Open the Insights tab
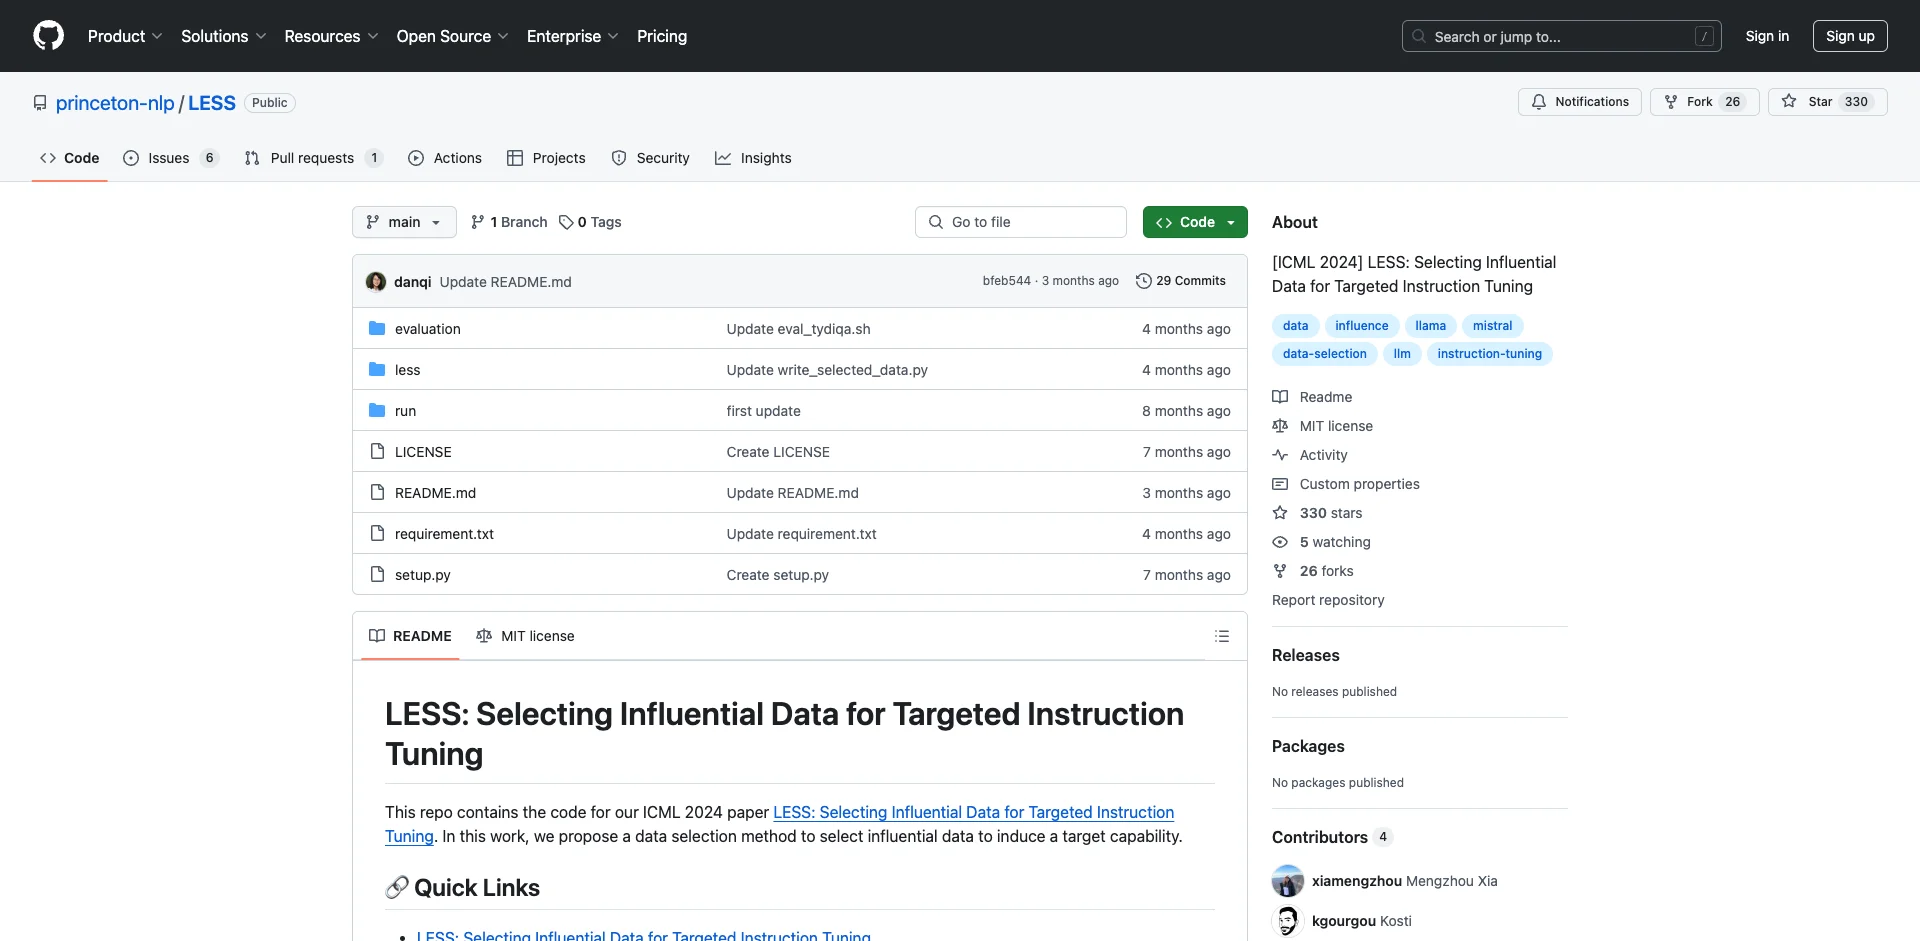The height and width of the screenshot is (941, 1920). 753,158
